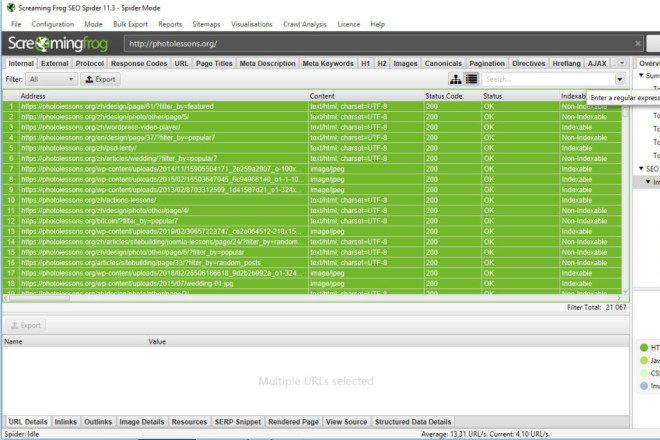Click the HTML green legend dot
The image size is (660, 440).
[x=644, y=348]
